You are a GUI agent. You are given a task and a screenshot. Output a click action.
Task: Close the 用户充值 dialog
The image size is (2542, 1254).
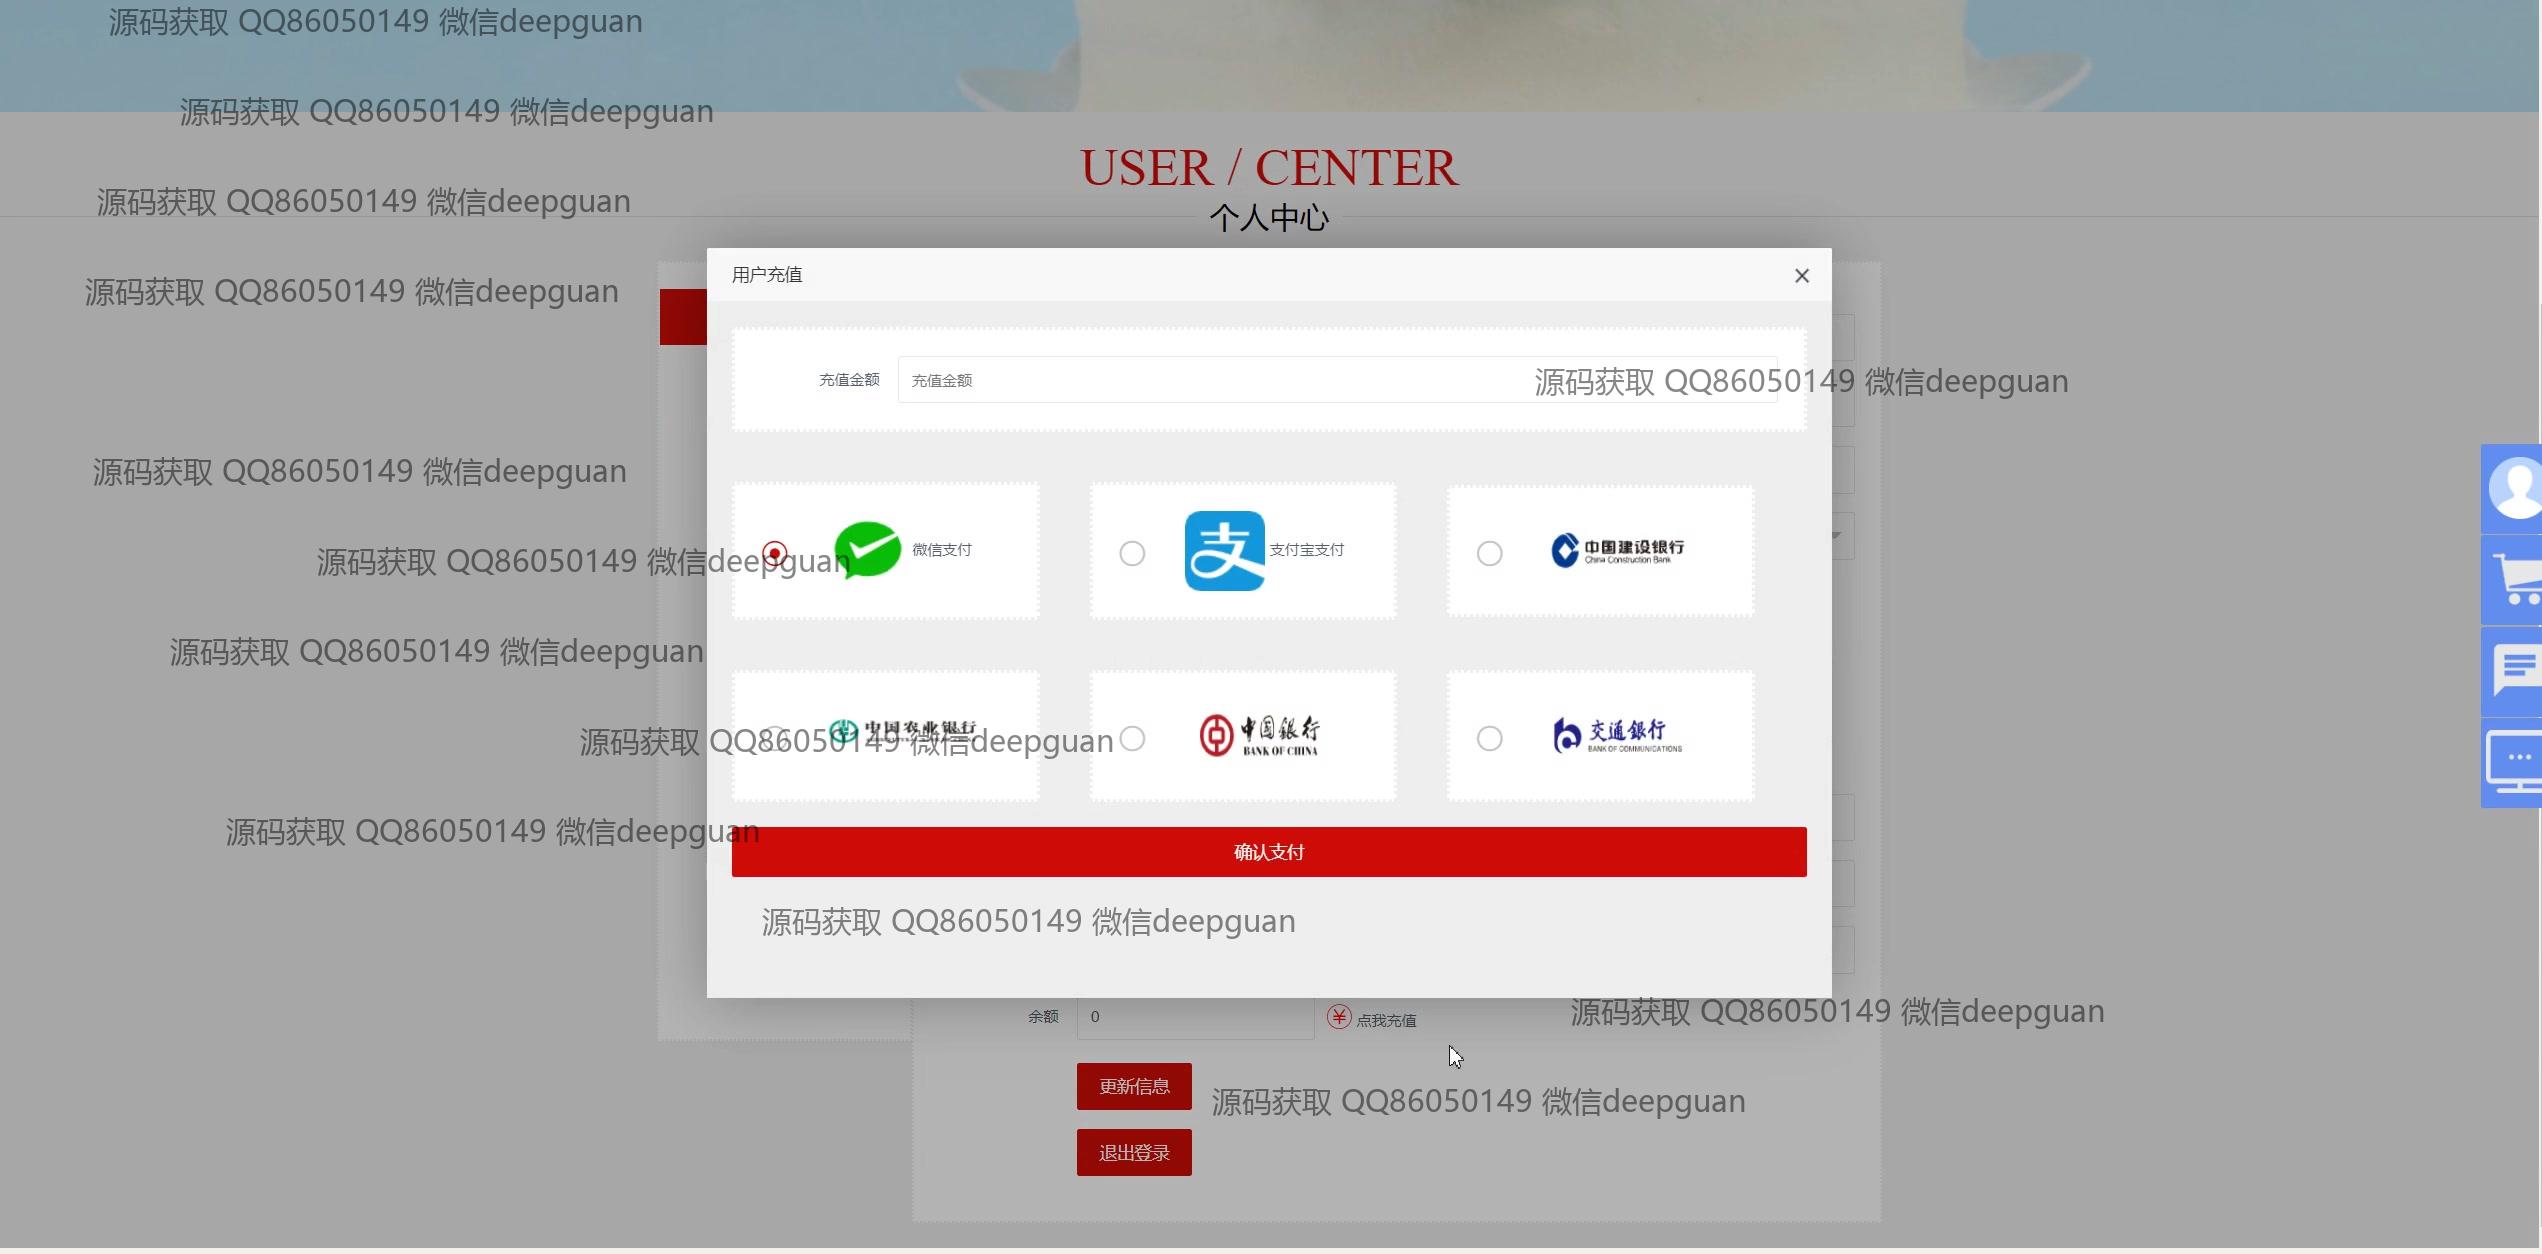tap(1801, 276)
